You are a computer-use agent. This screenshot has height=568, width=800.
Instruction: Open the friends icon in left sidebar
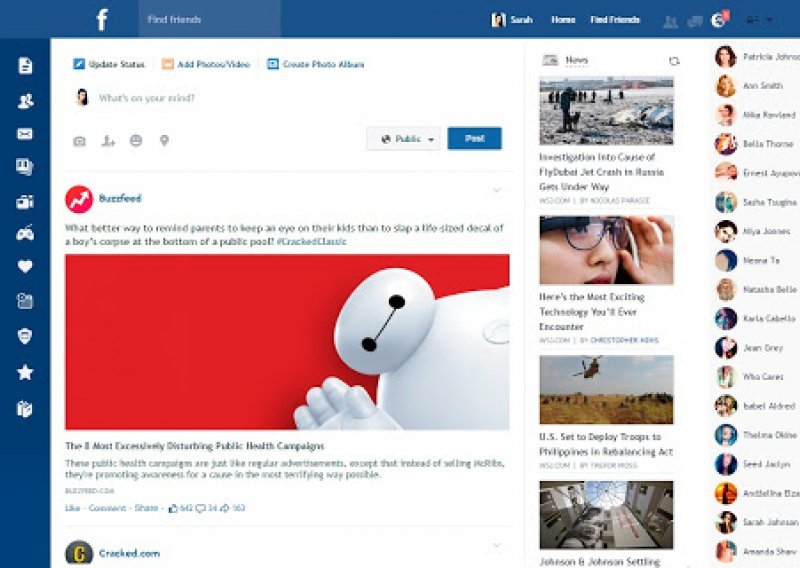(25, 101)
